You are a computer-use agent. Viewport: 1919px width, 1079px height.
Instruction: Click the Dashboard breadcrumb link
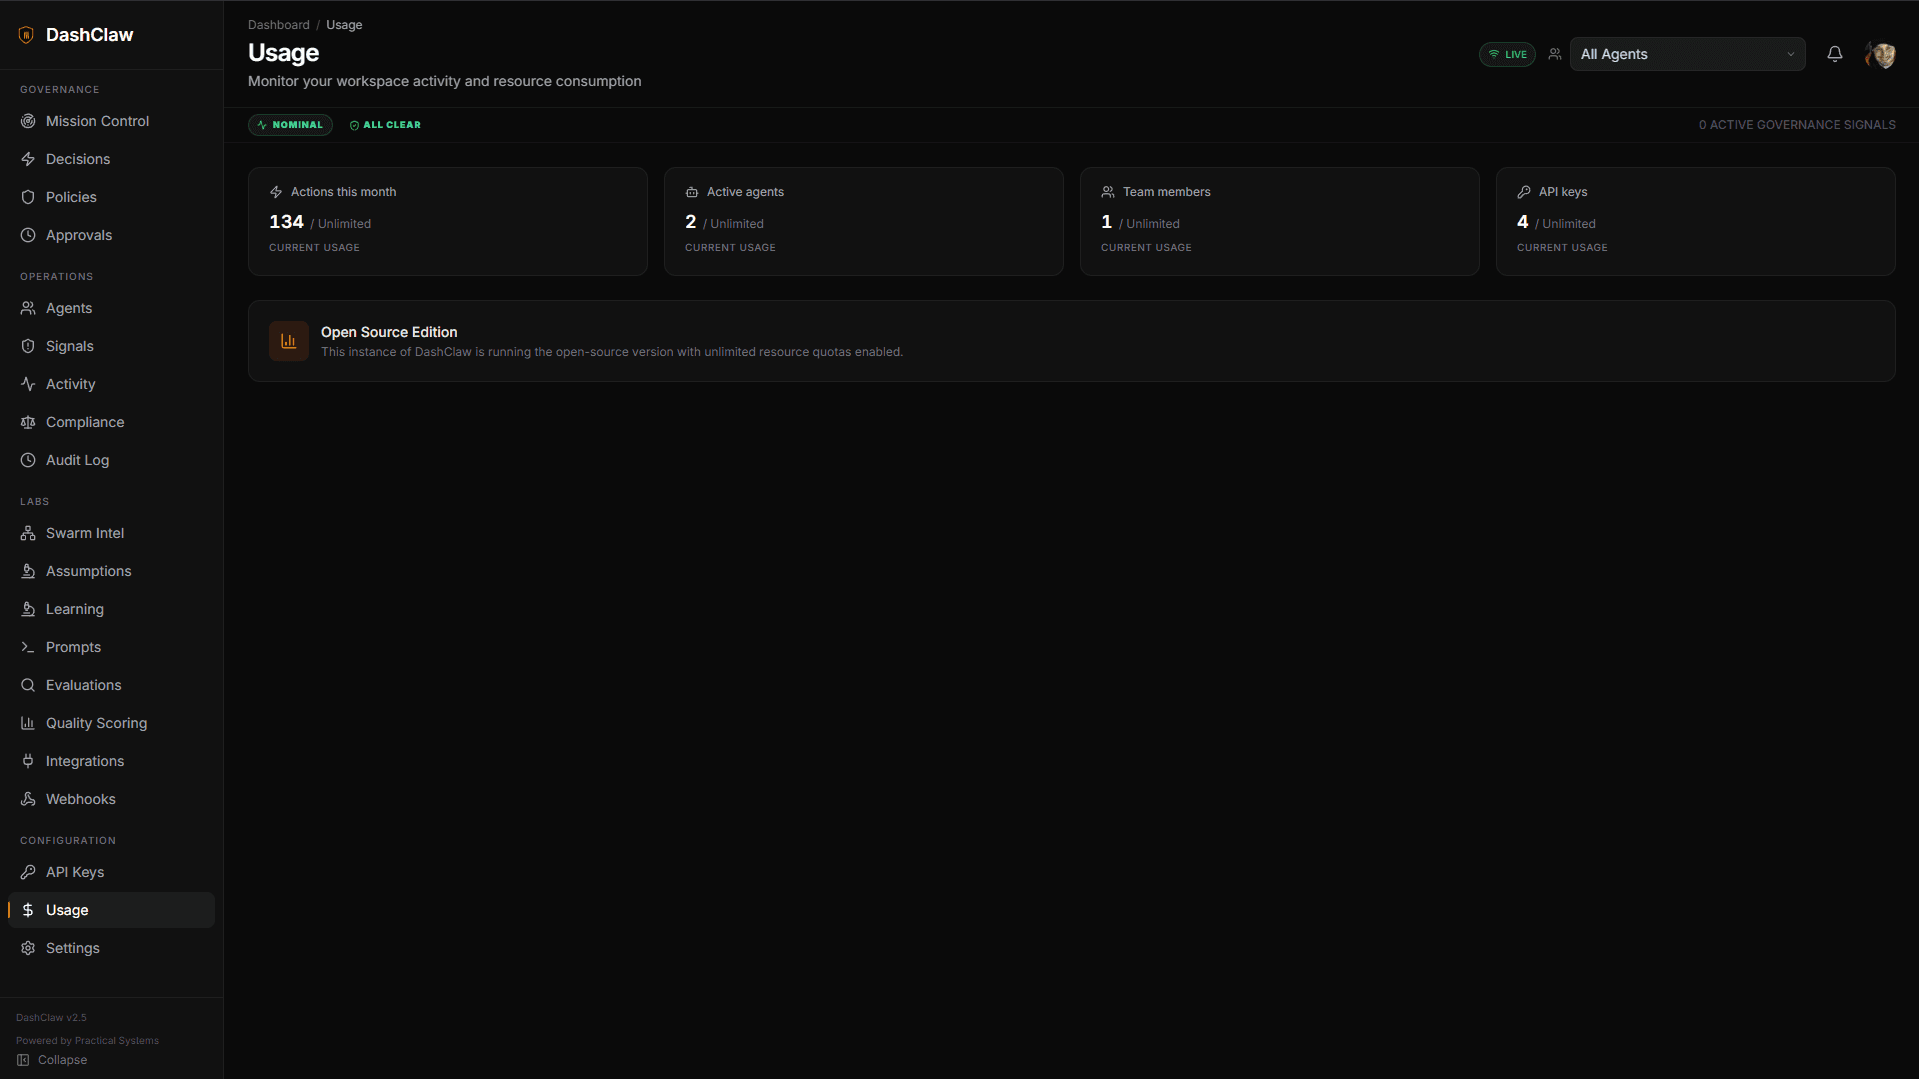point(278,25)
